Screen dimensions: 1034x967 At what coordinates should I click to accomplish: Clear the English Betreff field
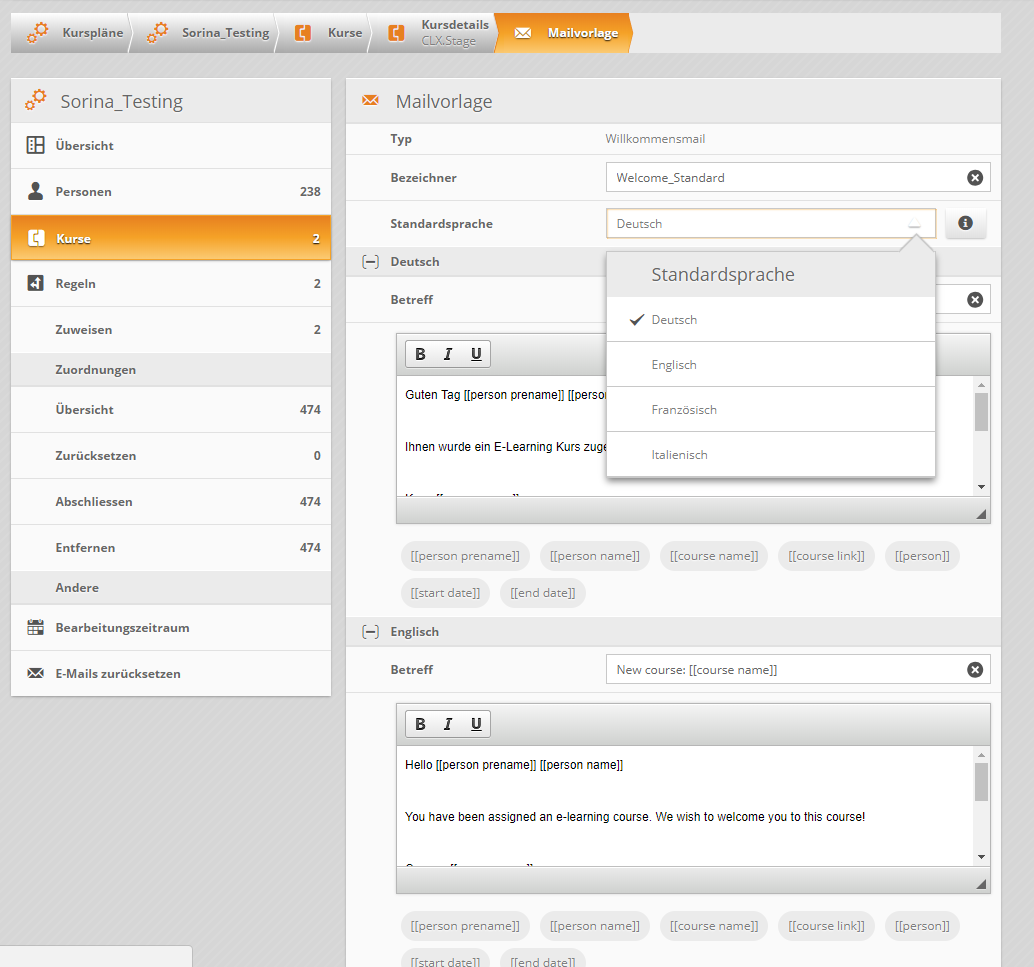[x=974, y=670]
